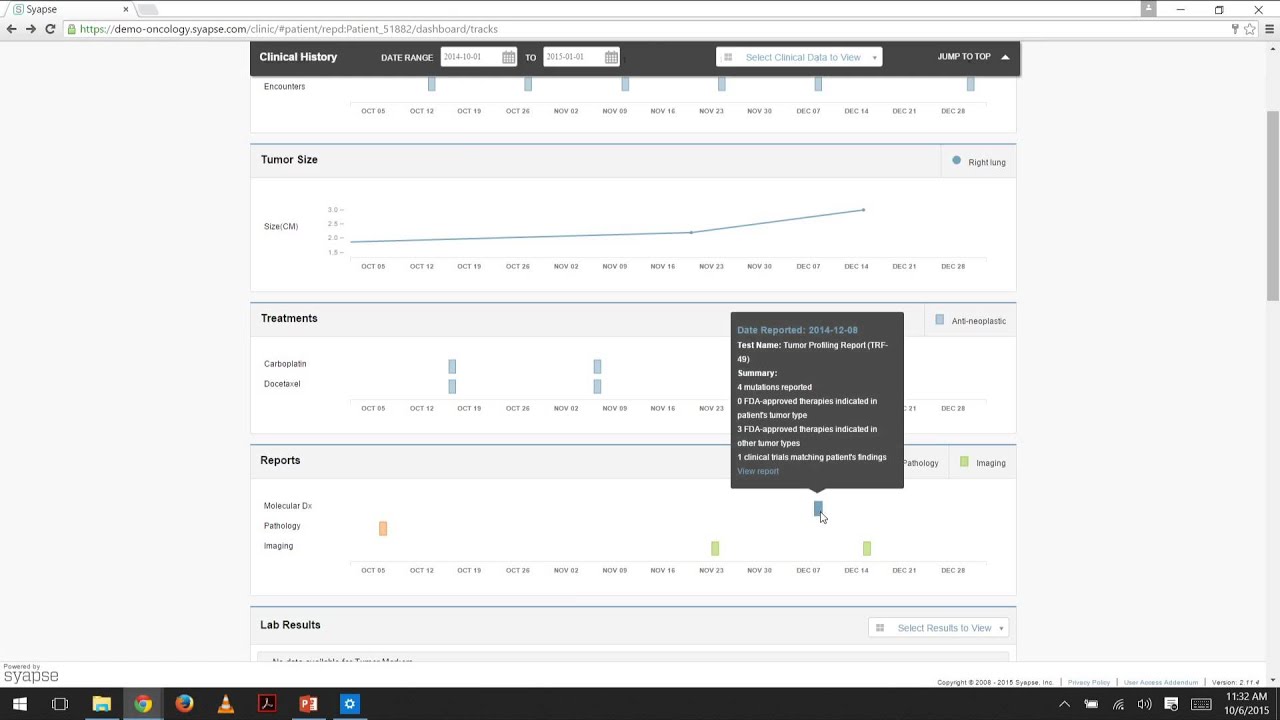Viewport: 1280px width, 720px height.
Task: Click the start date range input field
Action: tap(471, 57)
